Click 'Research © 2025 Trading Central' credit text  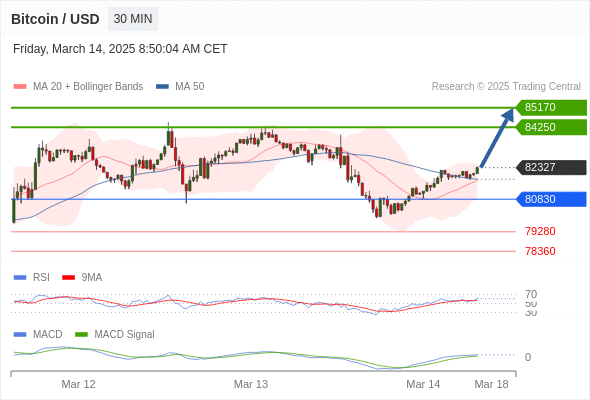506,87
